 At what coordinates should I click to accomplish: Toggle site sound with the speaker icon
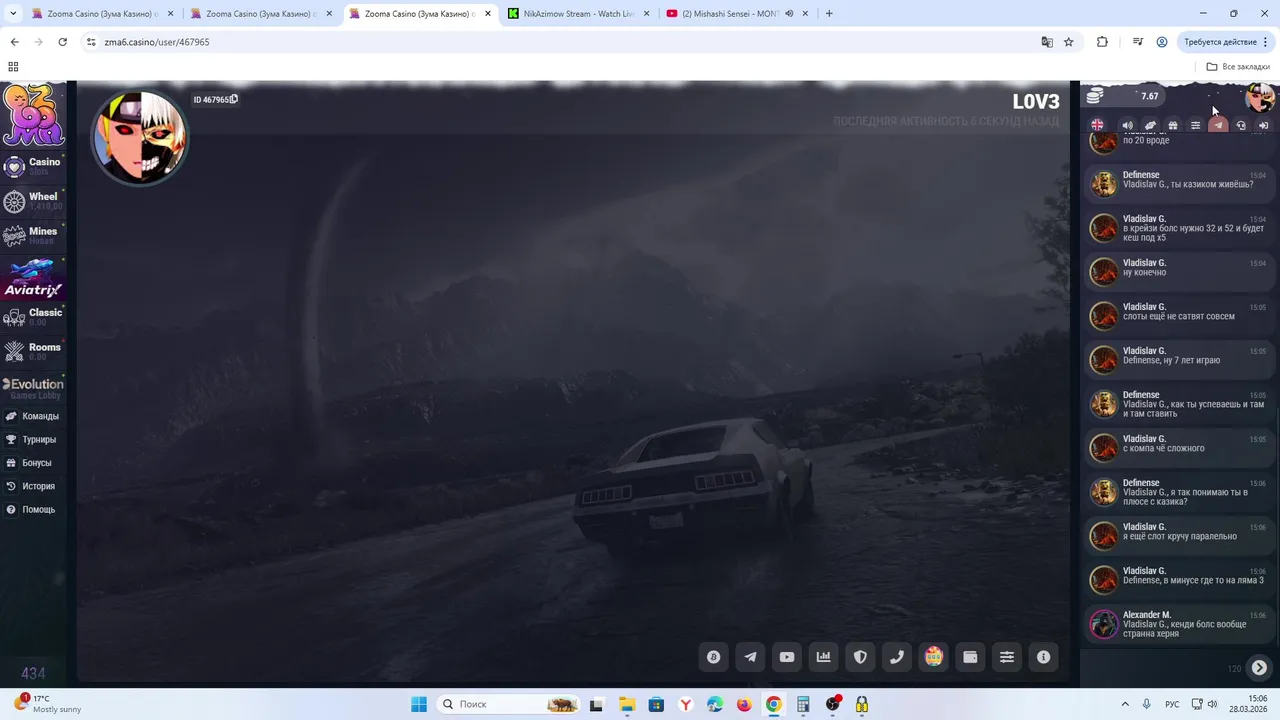click(1128, 125)
